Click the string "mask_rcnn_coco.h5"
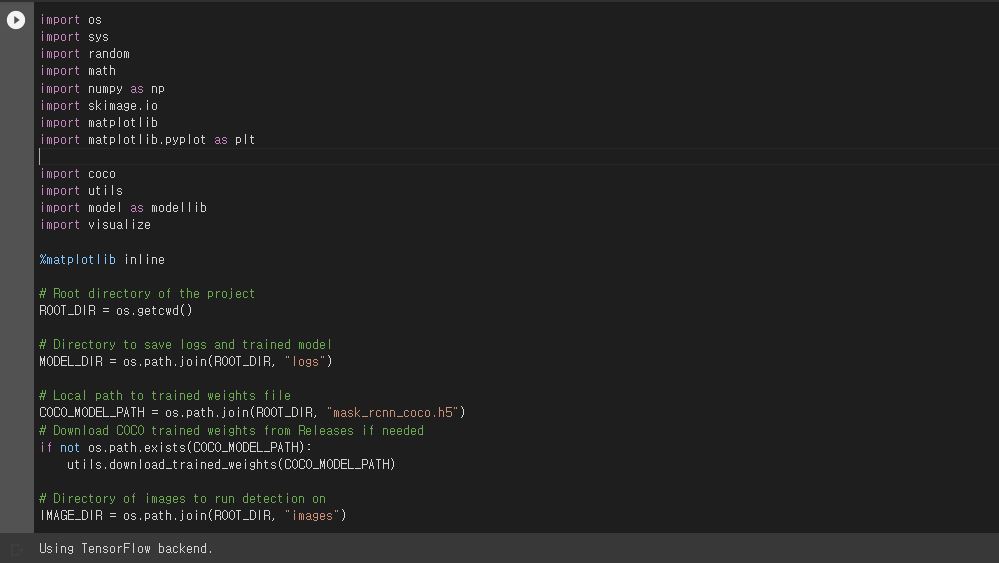Screen dimensions: 999x563 [x=392, y=413]
